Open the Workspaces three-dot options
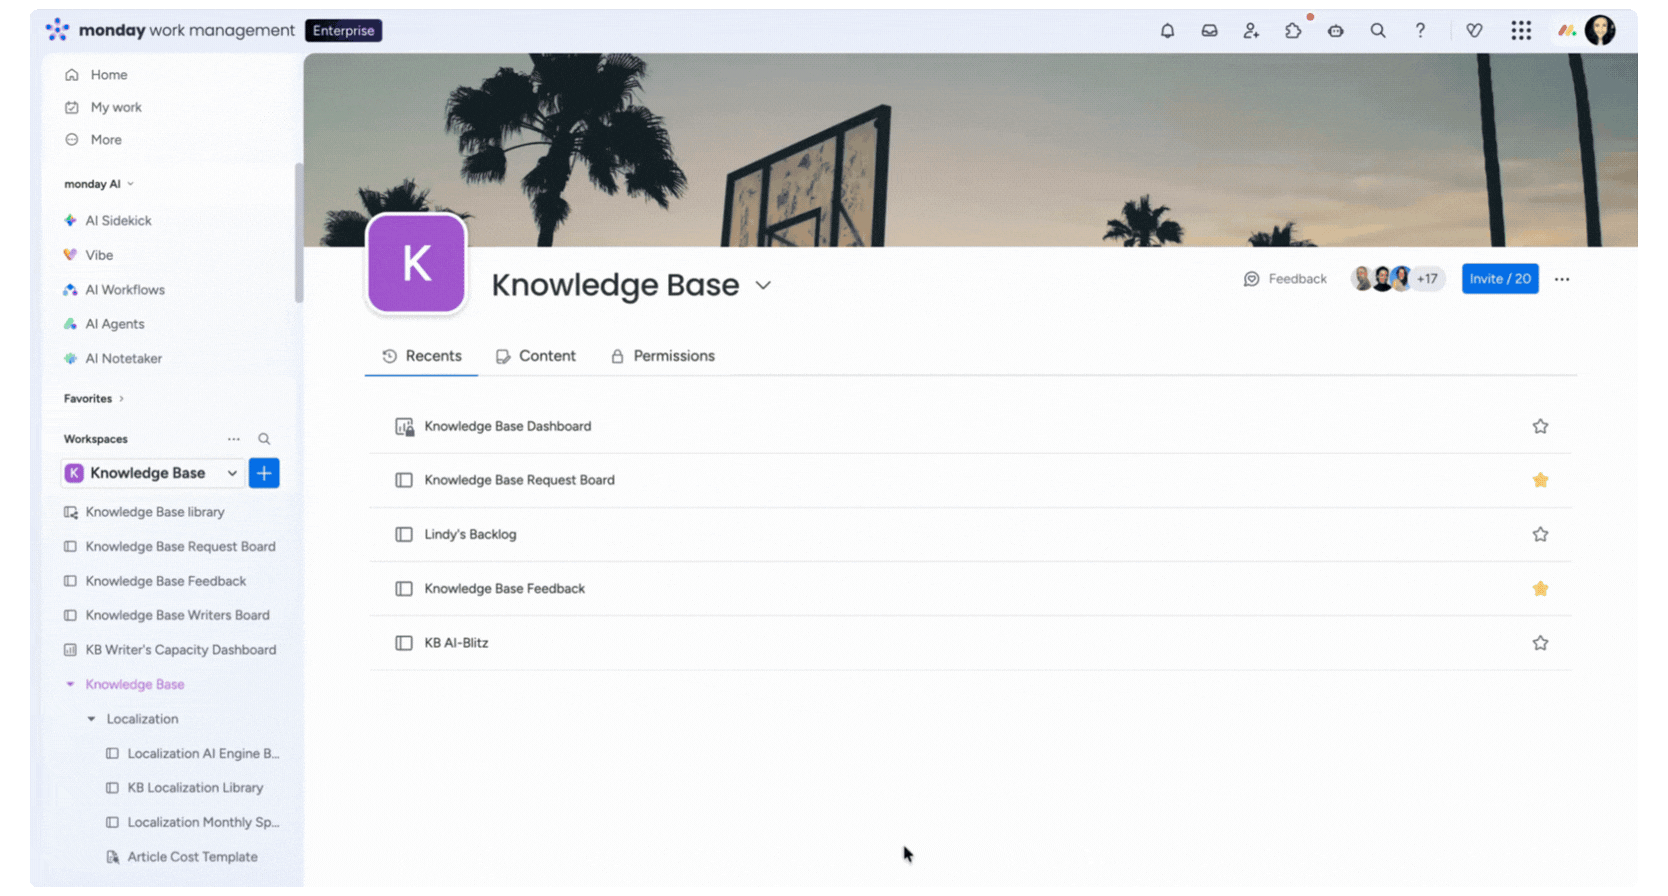Image resolution: width=1668 pixels, height=896 pixels. 234,439
